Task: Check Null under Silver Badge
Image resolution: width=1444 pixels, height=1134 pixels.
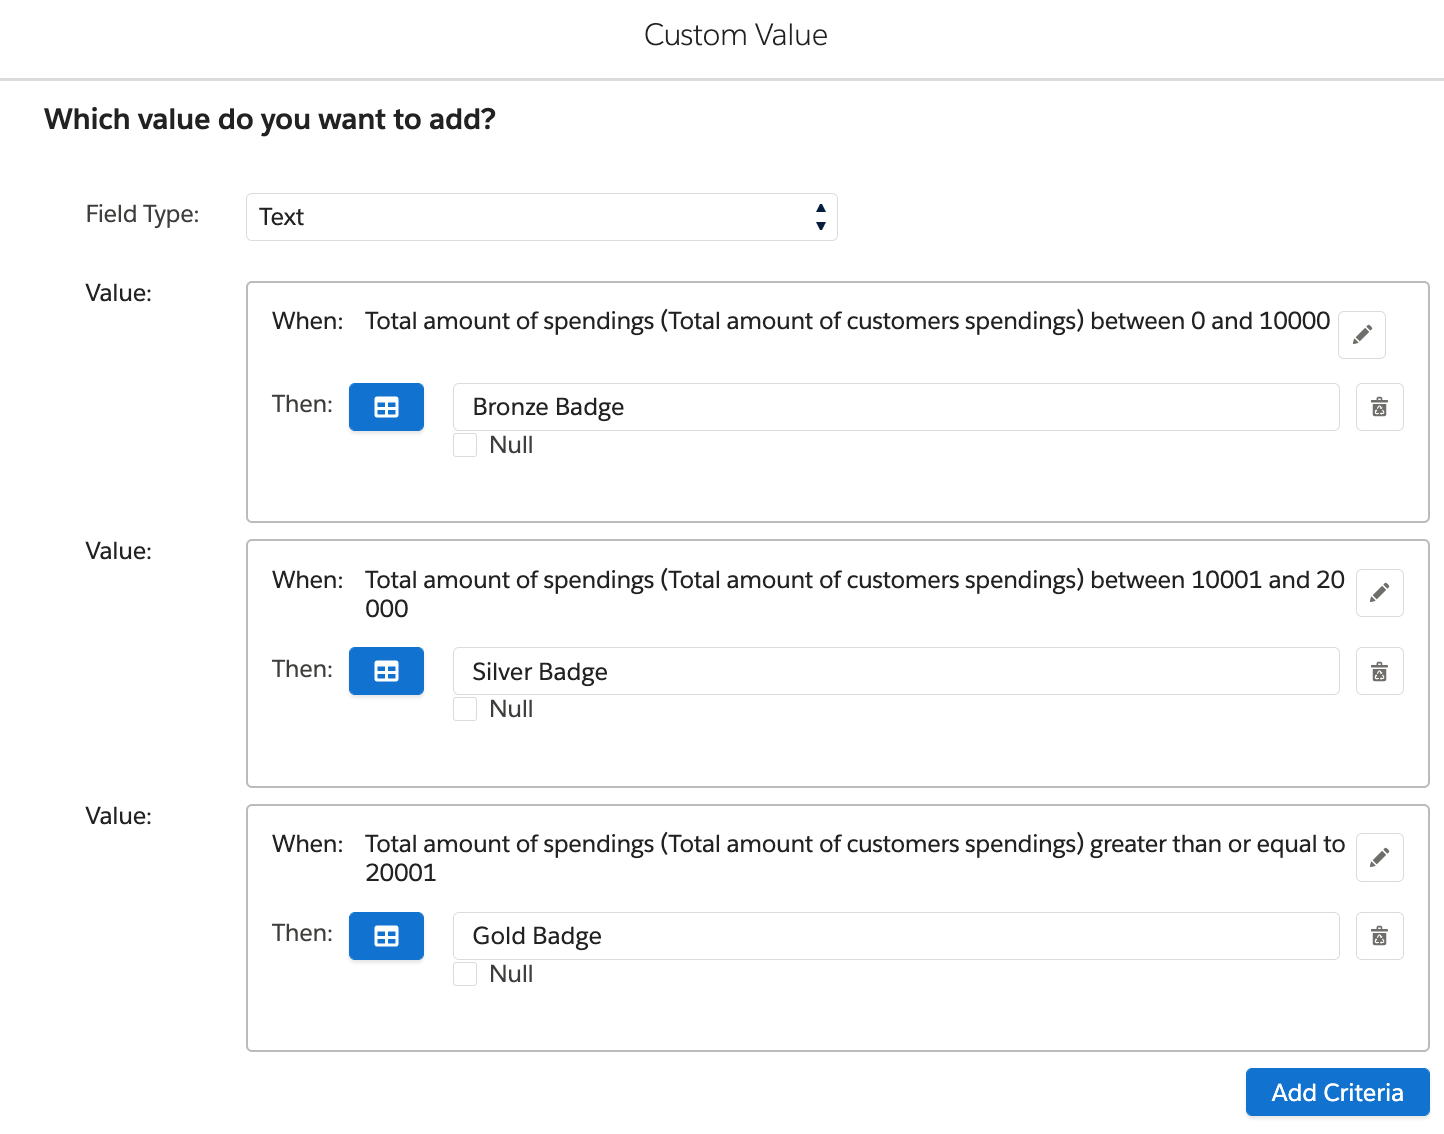Action: (x=465, y=709)
